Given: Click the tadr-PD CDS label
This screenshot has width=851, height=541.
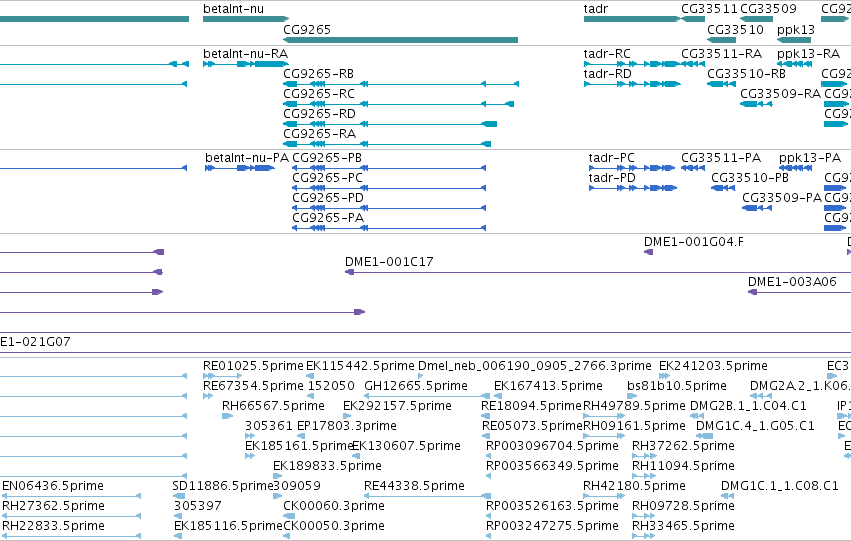Looking at the screenshot, I should pos(612,178).
